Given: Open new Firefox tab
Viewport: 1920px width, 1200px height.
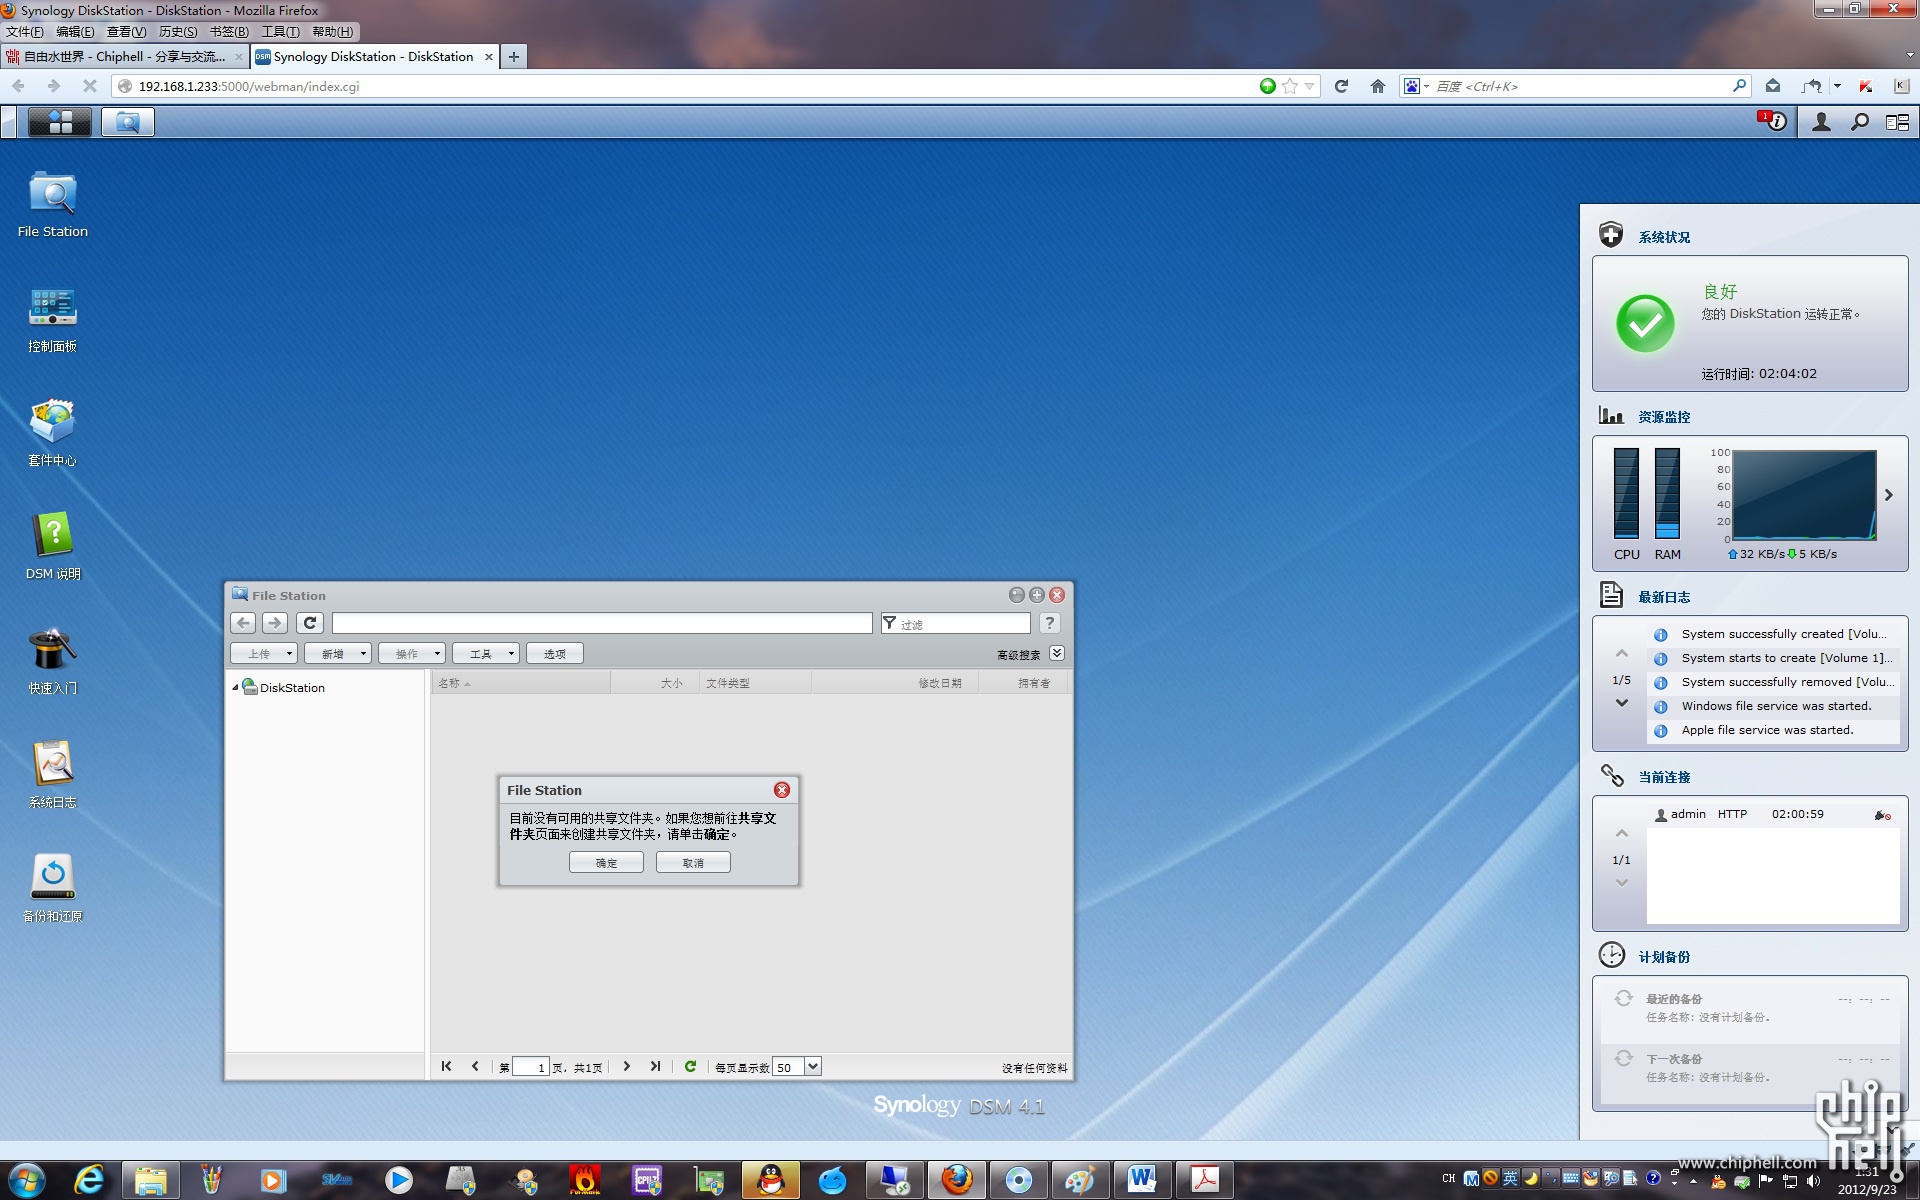Looking at the screenshot, I should click(513, 57).
